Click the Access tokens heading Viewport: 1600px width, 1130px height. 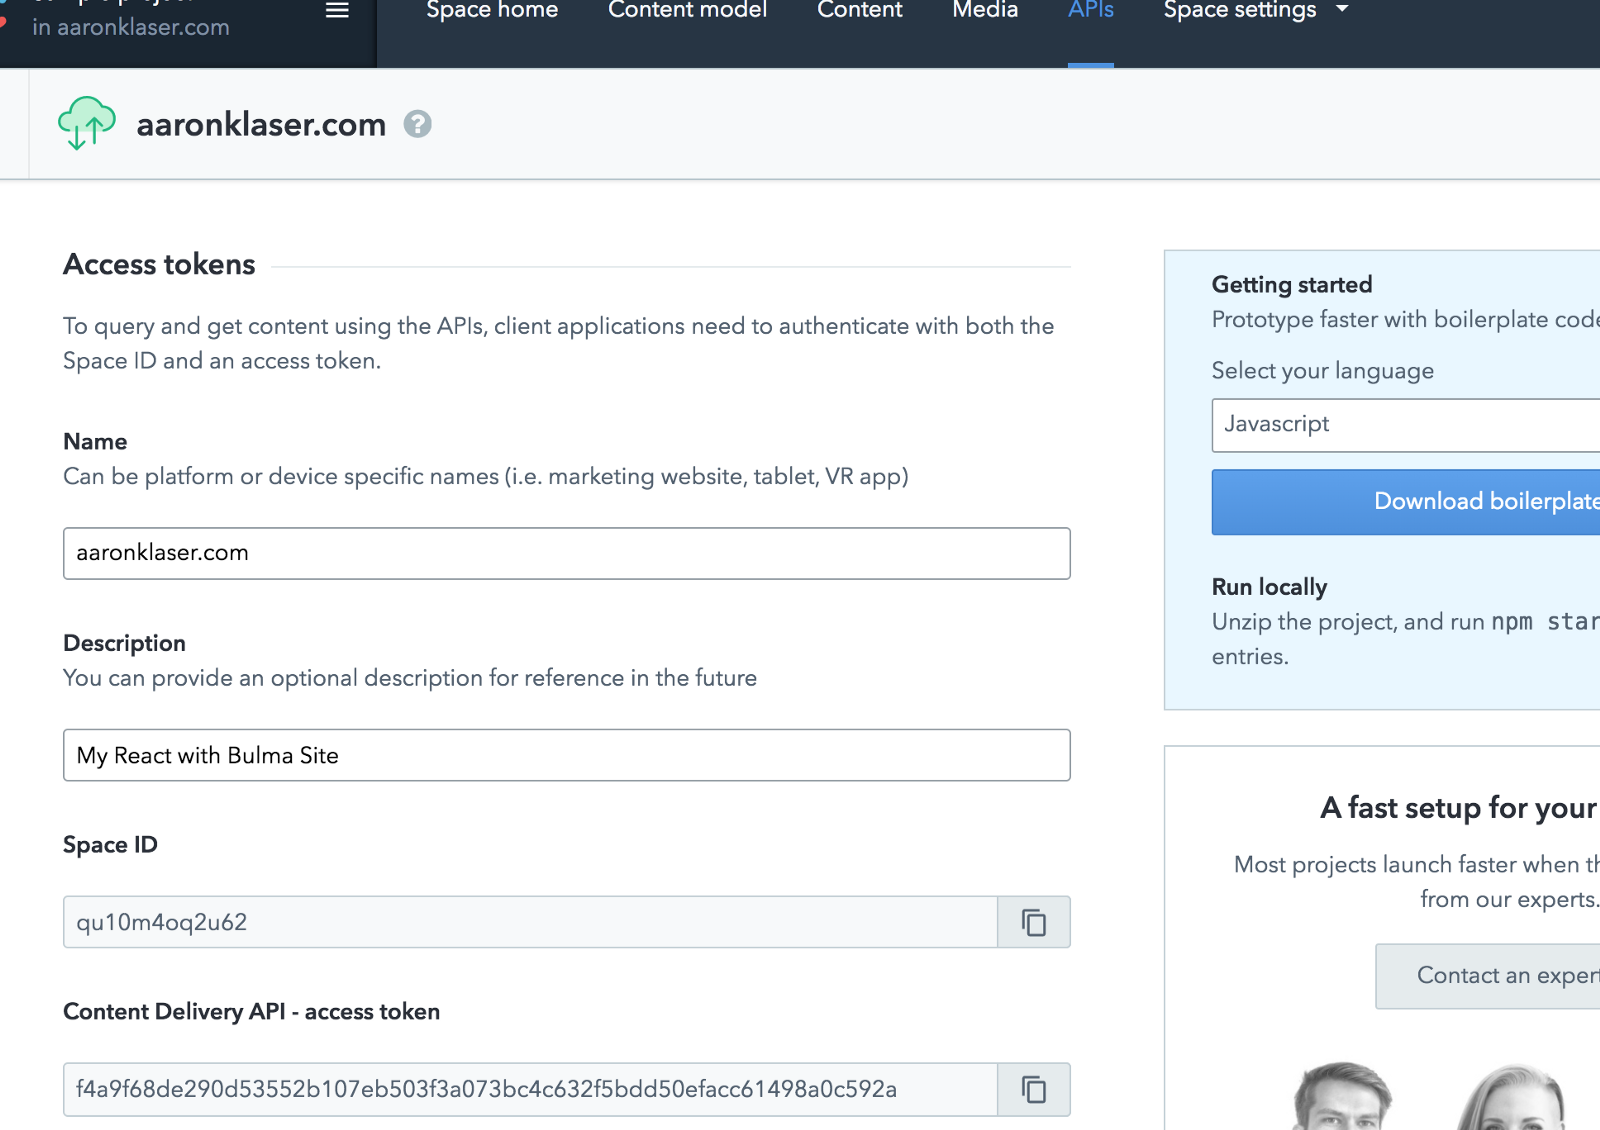pos(159,264)
